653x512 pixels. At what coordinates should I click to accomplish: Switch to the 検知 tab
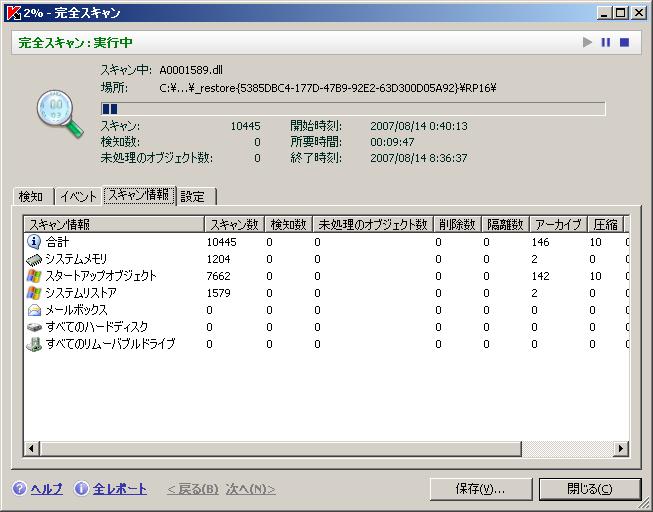[x=31, y=197]
